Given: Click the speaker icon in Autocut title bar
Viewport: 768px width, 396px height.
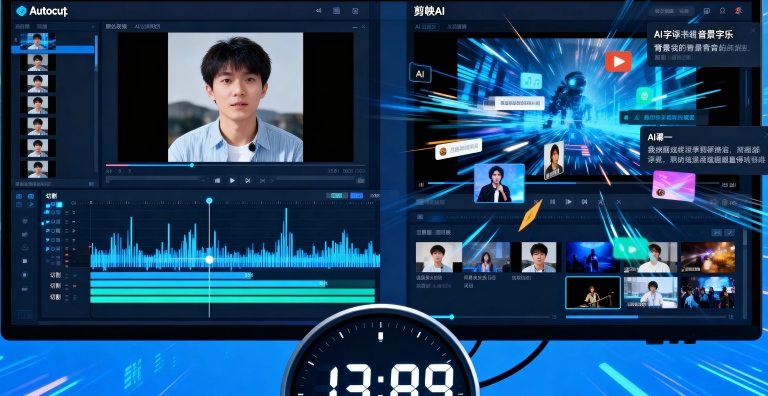Looking at the screenshot, I should (x=318, y=11).
